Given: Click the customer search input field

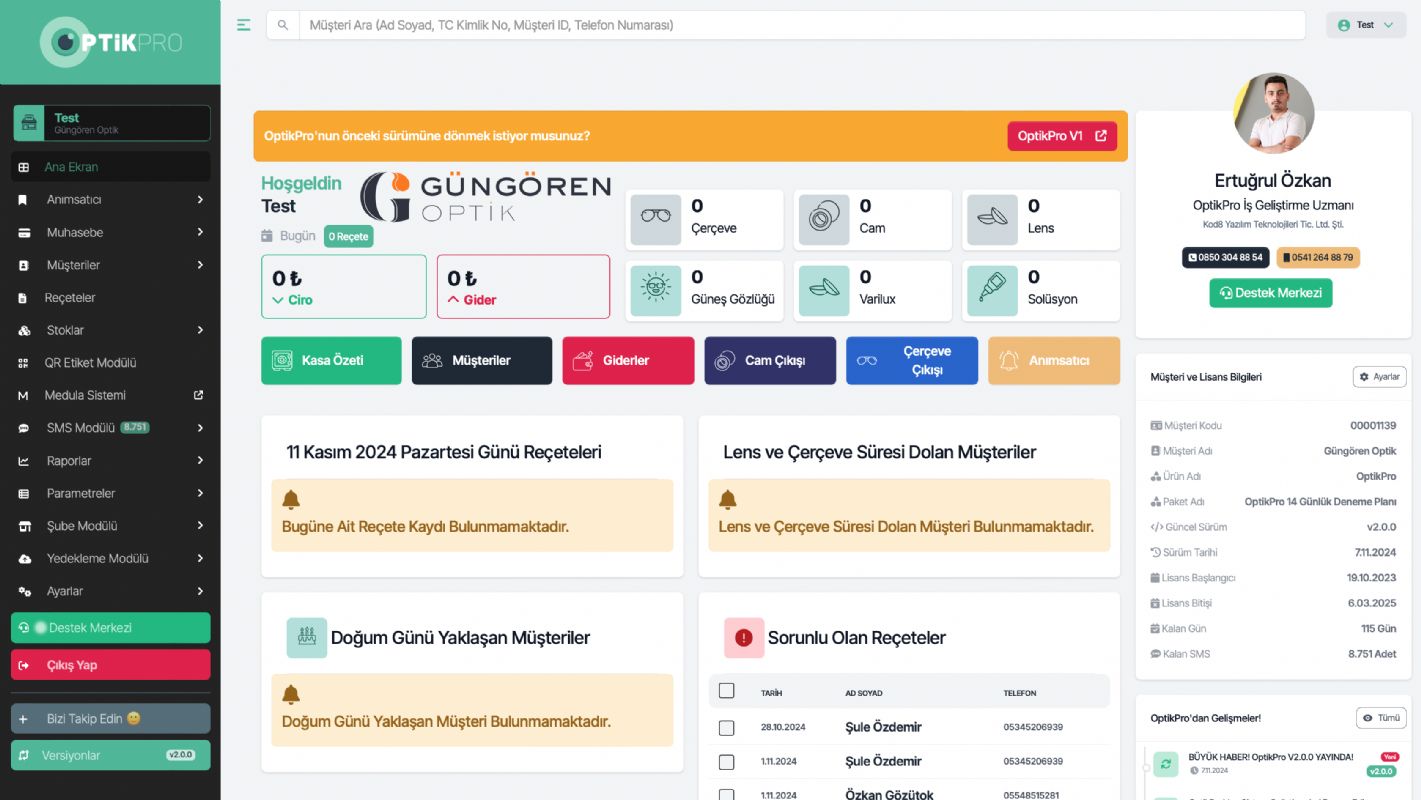Looking at the screenshot, I should tap(802, 25).
